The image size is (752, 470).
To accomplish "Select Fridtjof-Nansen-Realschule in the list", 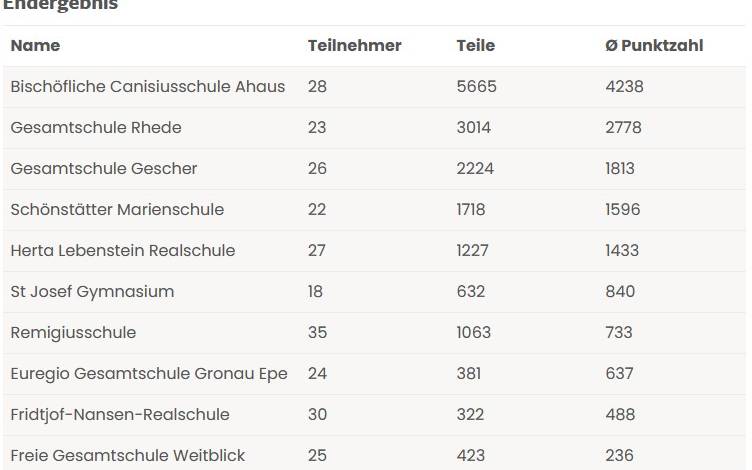I will (120, 415).
